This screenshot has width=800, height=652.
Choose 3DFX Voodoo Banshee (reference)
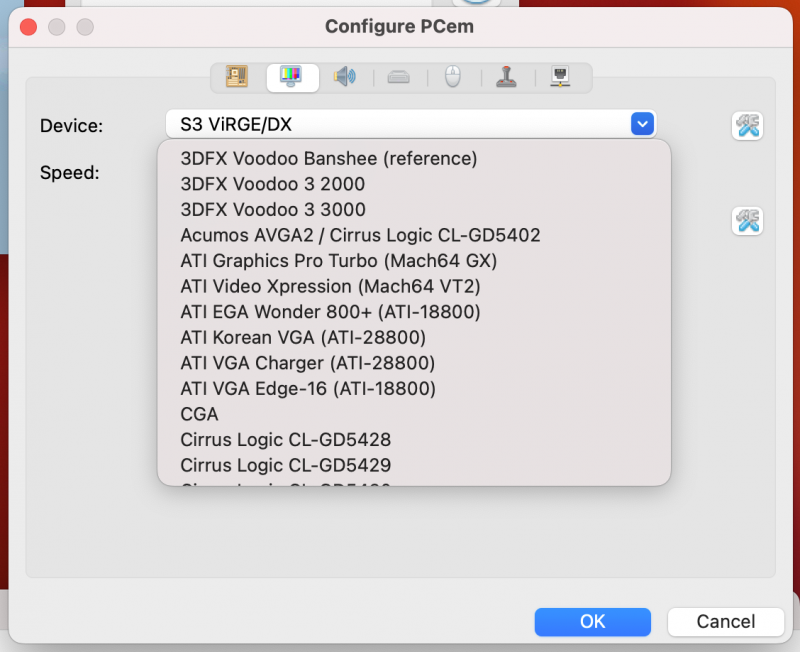(329, 158)
